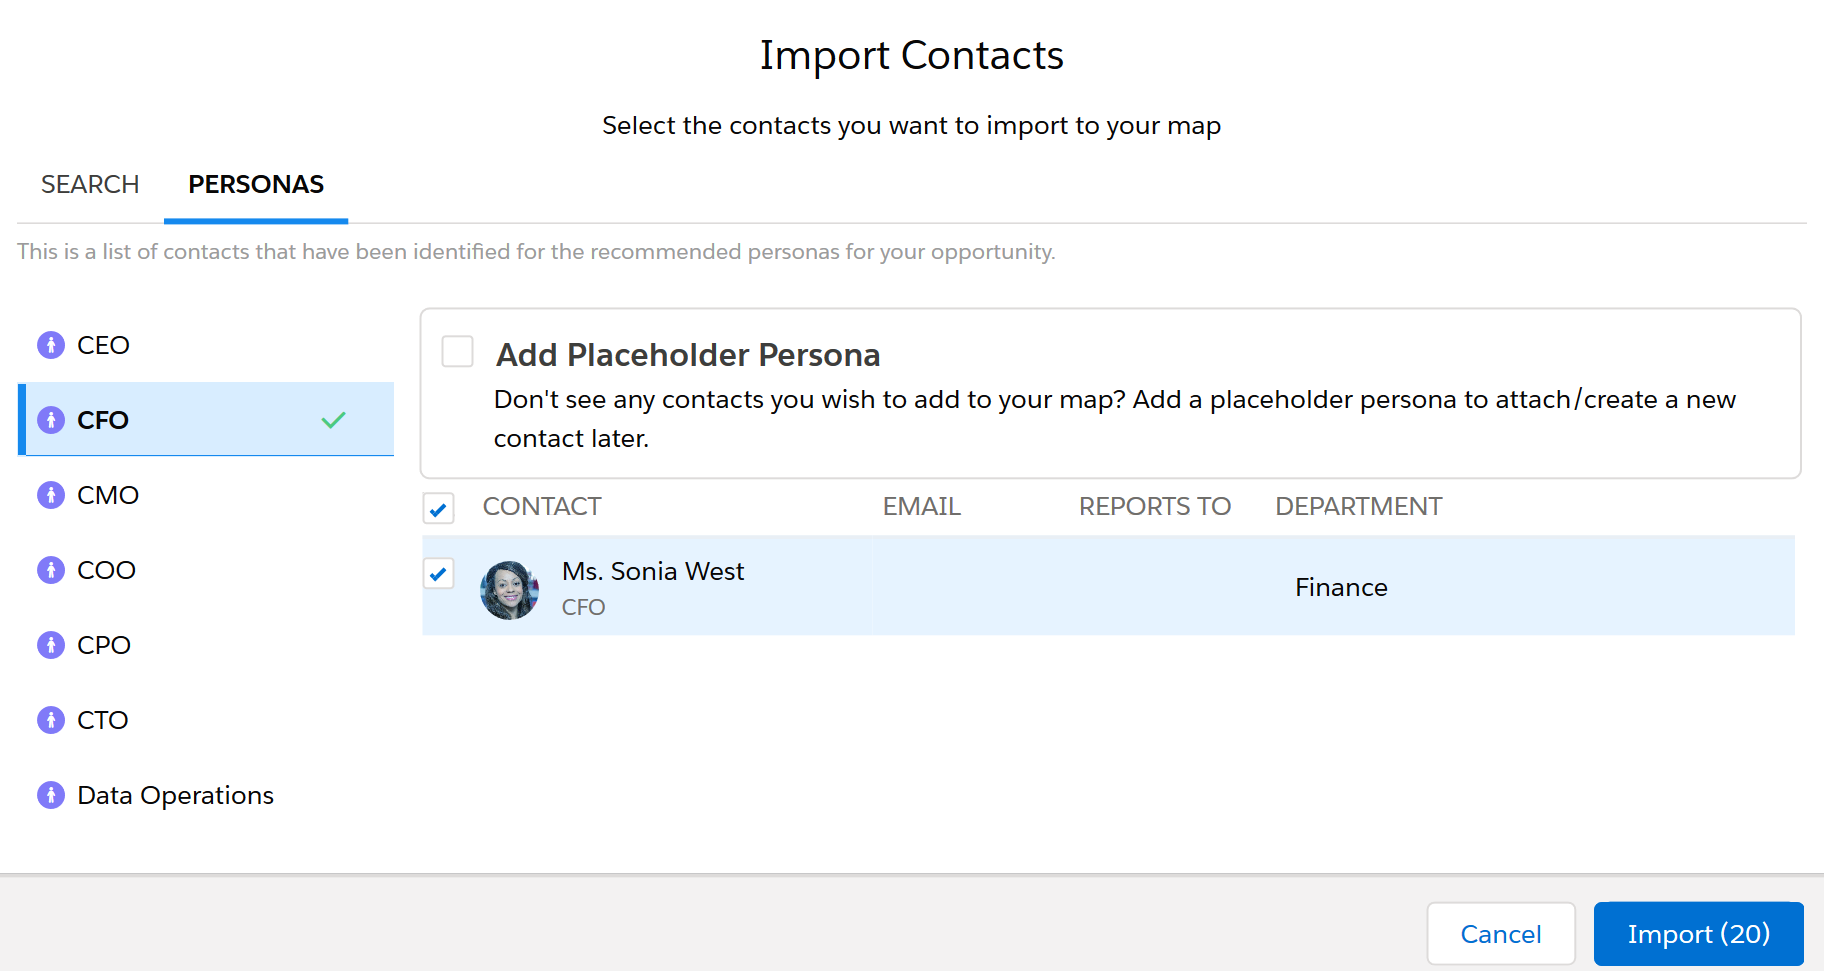Click the name Ms. Sonia West
The image size is (1824, 971).
[x=653, y=571]
